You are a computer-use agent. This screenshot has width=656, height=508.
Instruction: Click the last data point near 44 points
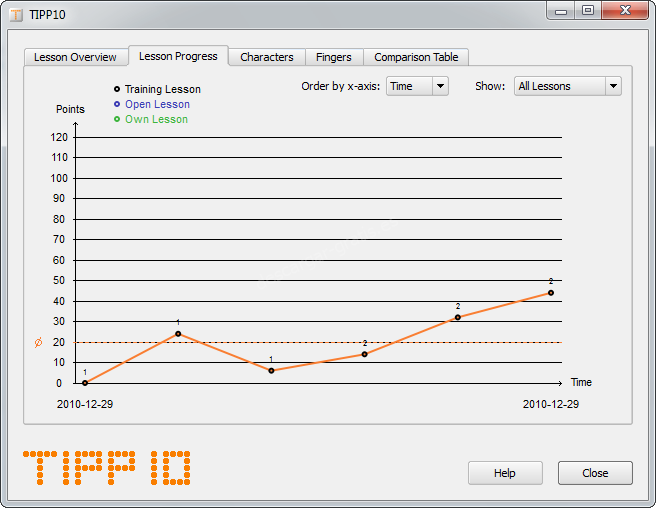[x=551, y=293]
